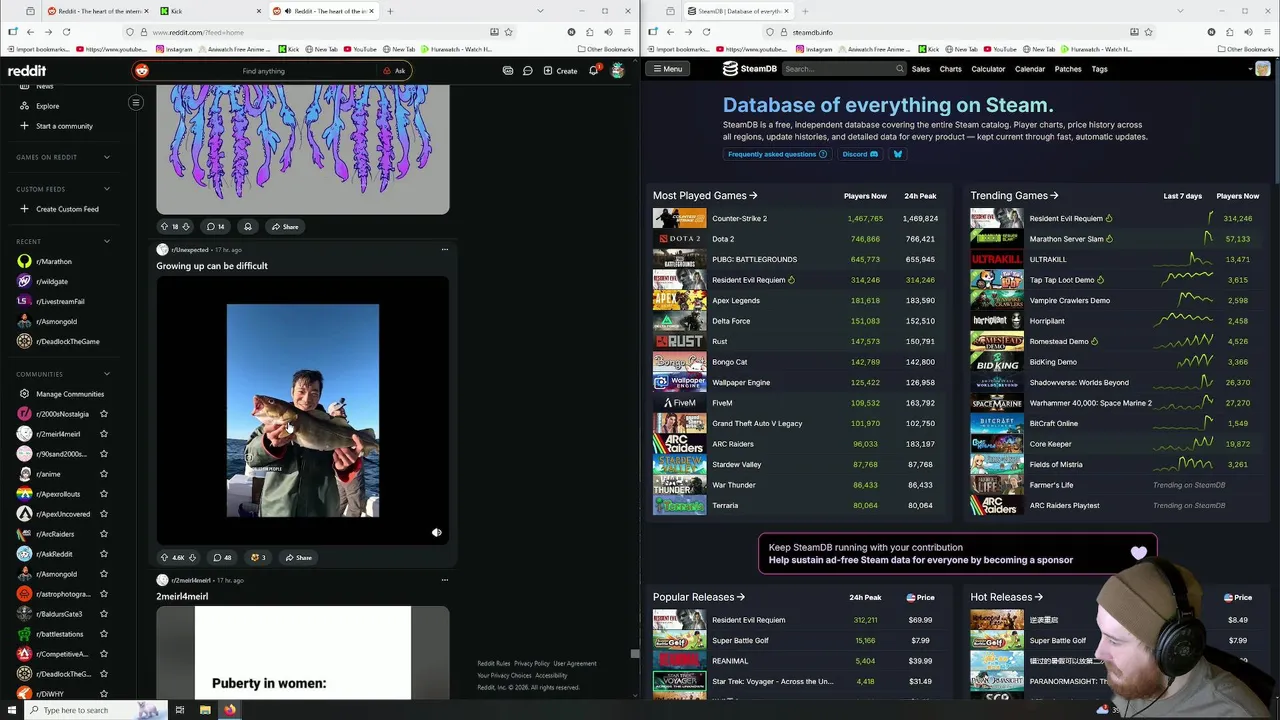
Task: Open SteamDB Bluesky butterfly link
Action: pyautogui.click(x=897, y=154)
